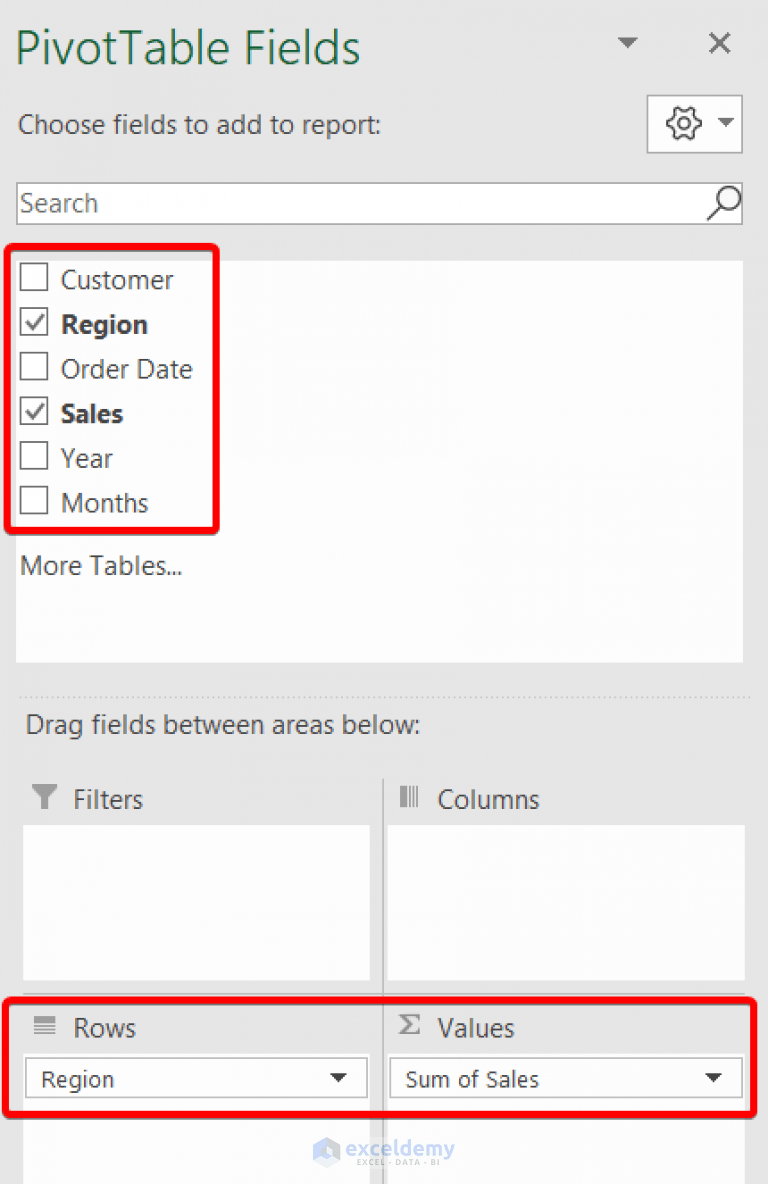This screenshot has width=768, height=1184.
Task: Open the Sum of Sales dropdown
Action: pos(712,1078)
